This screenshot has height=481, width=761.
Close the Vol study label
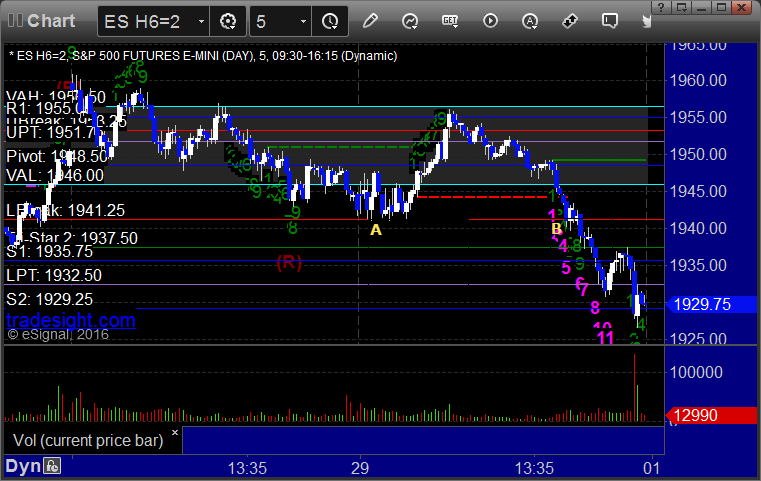point(175,432)
